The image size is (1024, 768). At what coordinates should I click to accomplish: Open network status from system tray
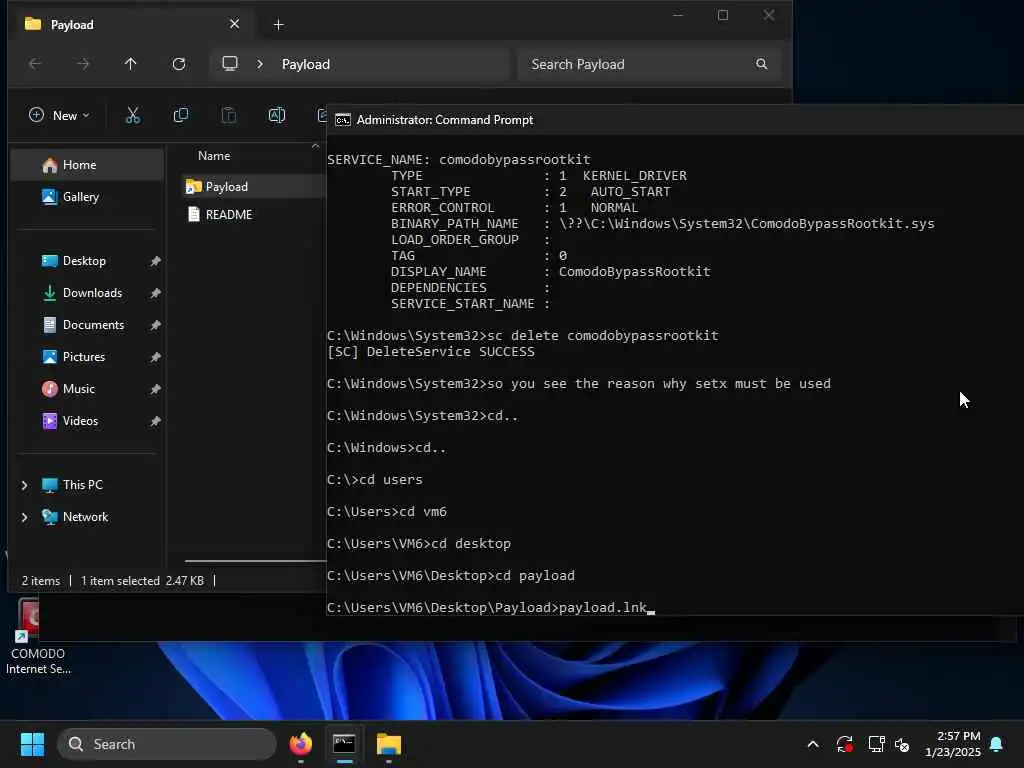tap(876, 744)
